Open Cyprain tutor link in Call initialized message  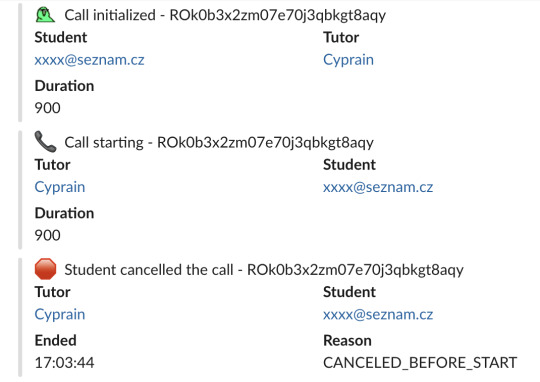348,60
